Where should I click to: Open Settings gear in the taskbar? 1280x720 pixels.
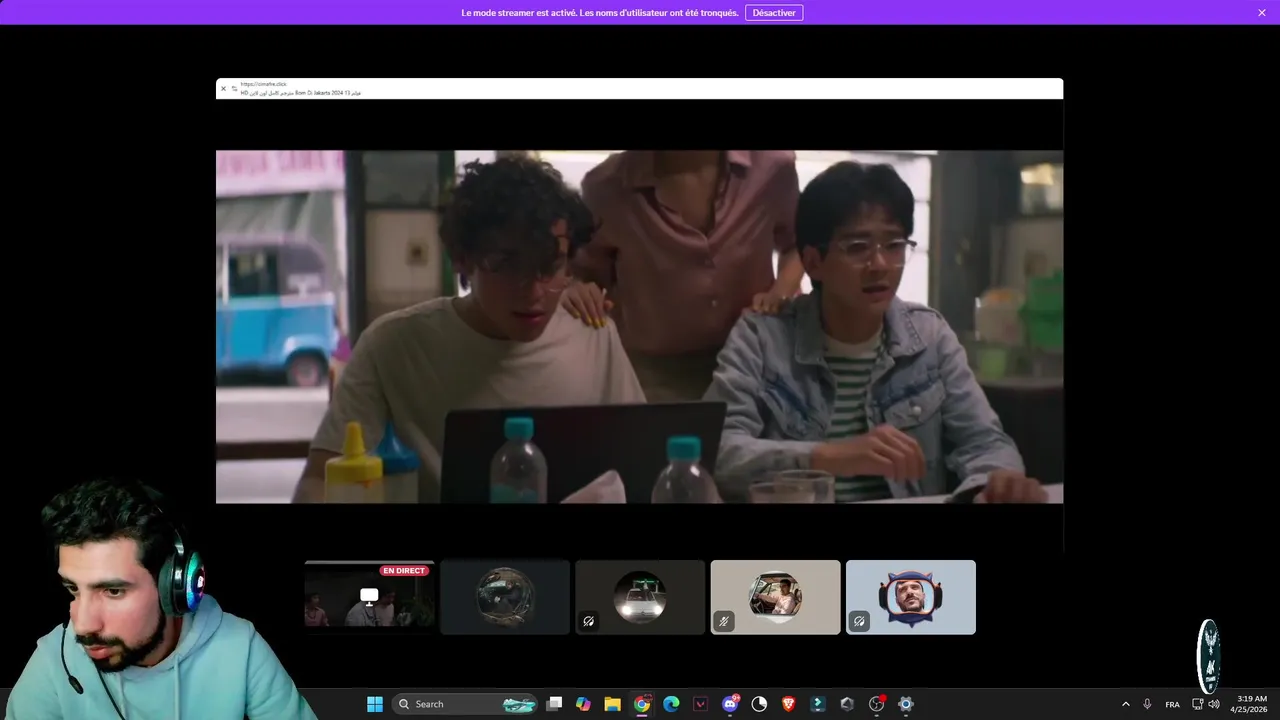coord(906,704)
